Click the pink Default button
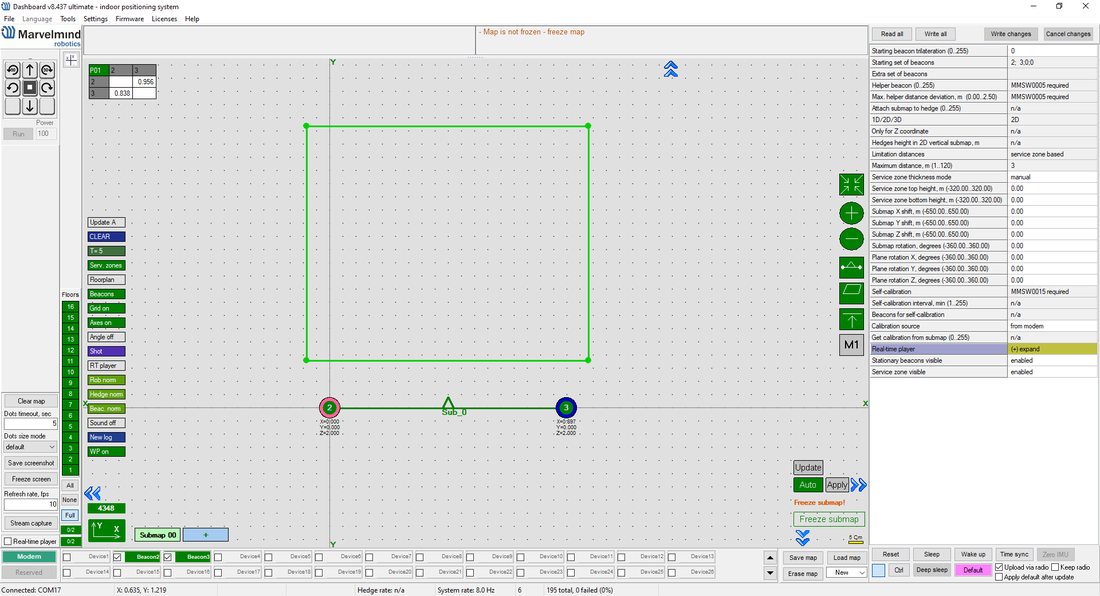This screenshot has height=596, width=1100. pyautogui.click(x=973, y=570)
